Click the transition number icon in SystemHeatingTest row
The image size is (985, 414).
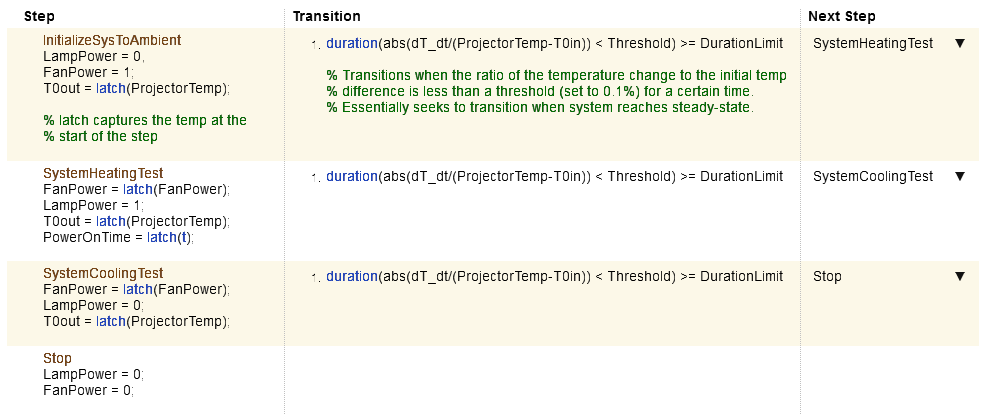click(x=315, y=177)
